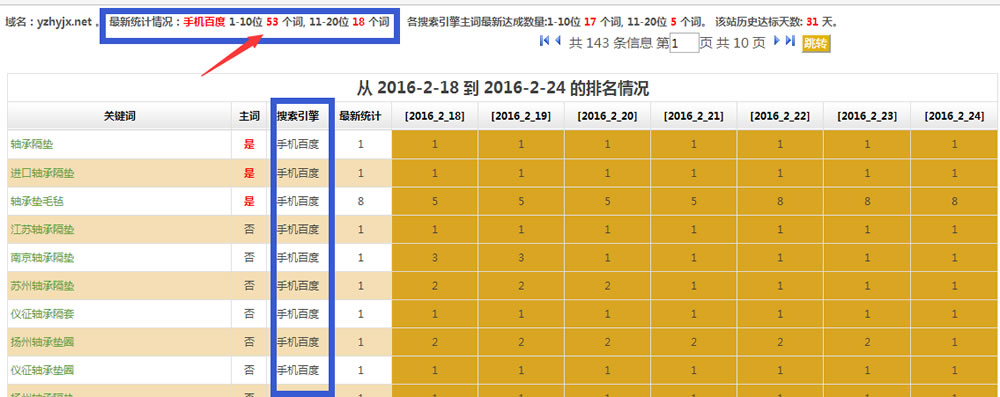1000x397 pixels.
Task: Go to the previous page arrow
Action: point(557,41)
